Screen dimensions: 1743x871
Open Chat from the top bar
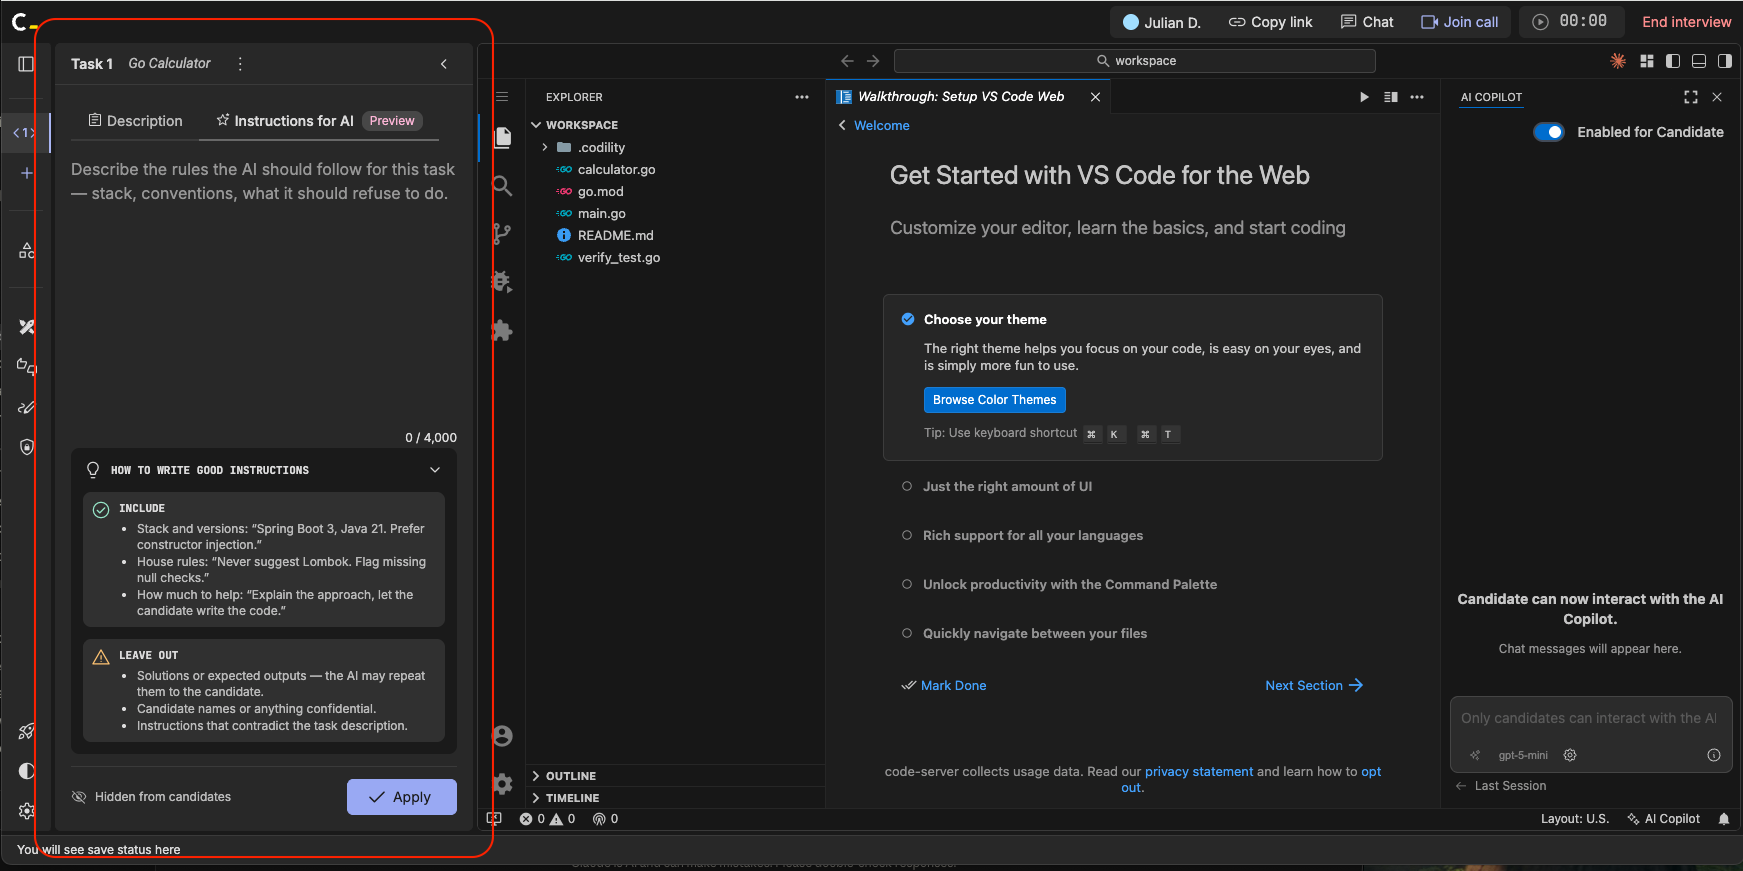(1367, 22)
